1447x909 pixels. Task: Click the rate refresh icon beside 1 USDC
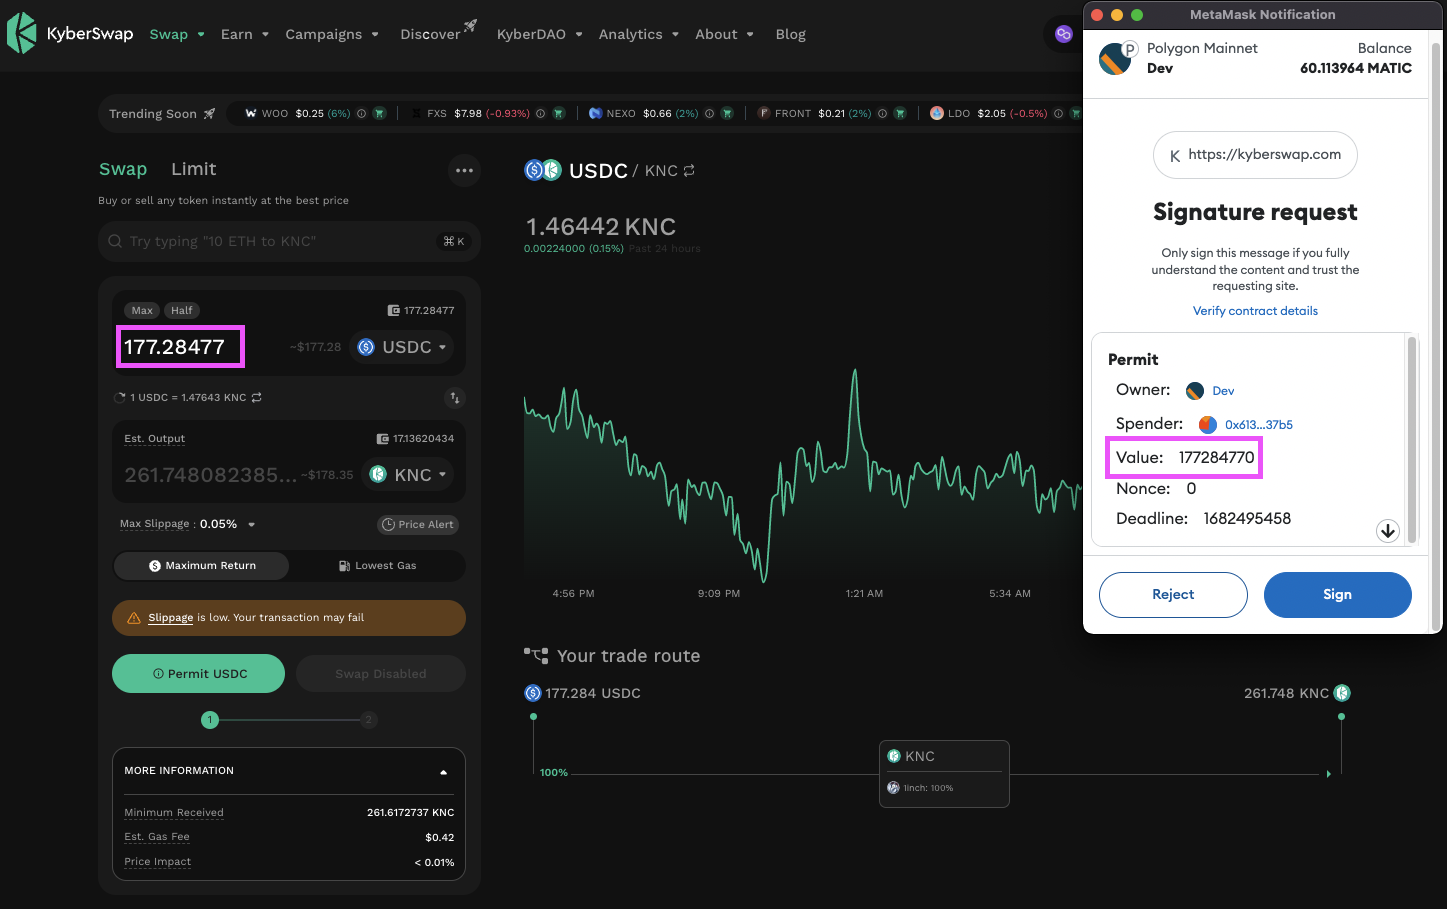tap(257, 398)
